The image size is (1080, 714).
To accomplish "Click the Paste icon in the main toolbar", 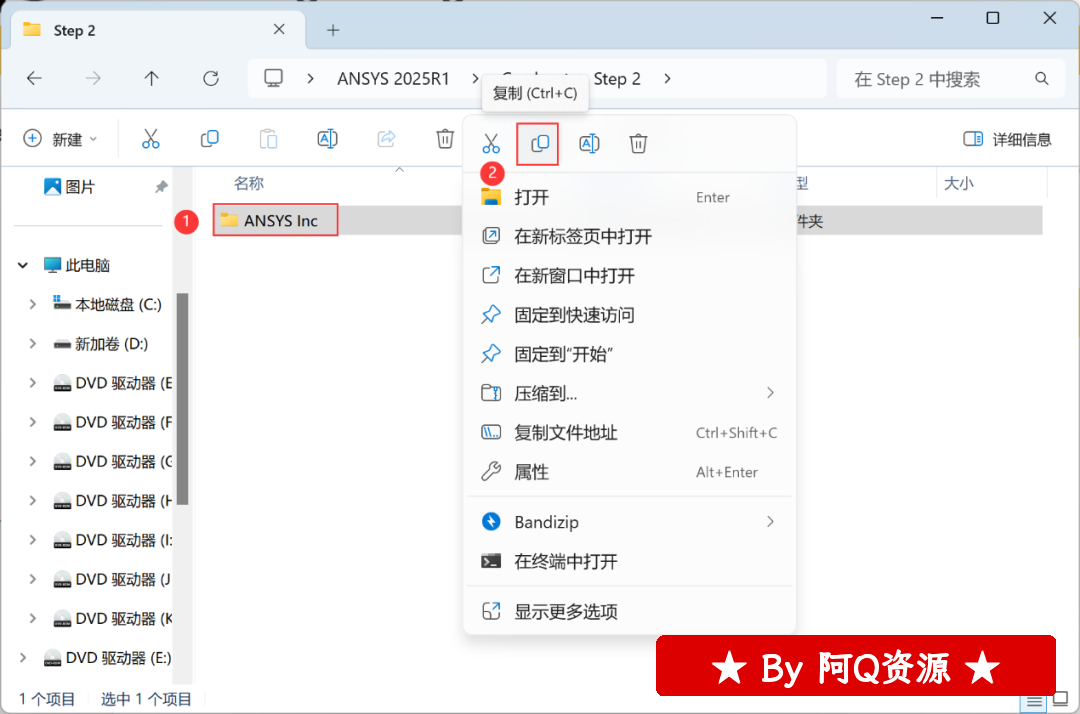I will (269, 139).
